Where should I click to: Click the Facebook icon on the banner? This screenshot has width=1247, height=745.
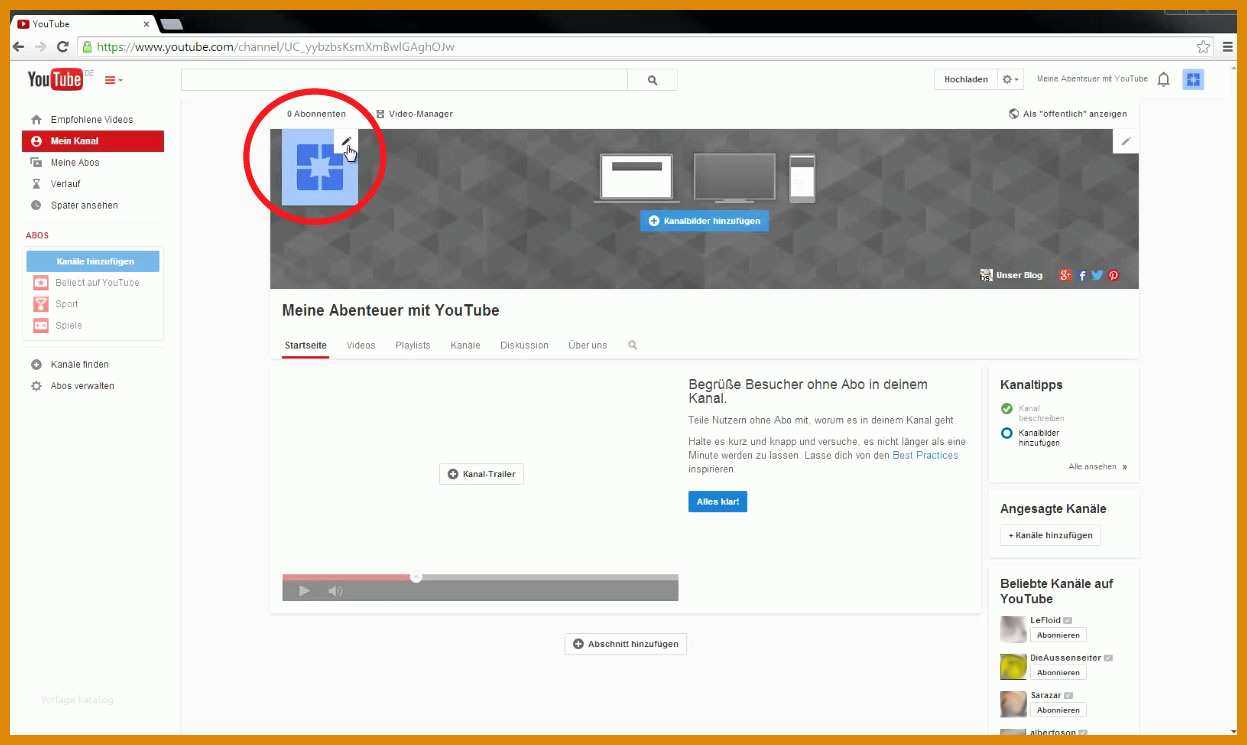1082,275
